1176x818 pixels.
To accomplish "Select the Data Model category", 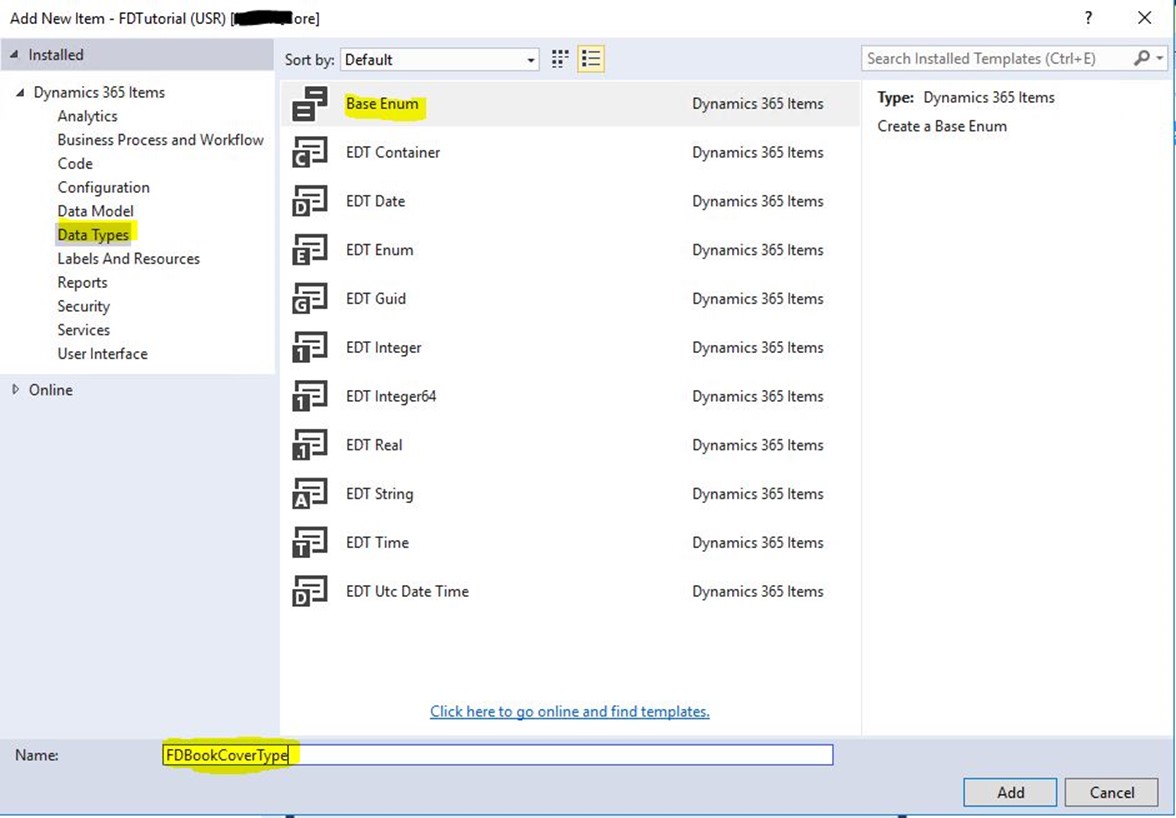I will pos(95,211).
